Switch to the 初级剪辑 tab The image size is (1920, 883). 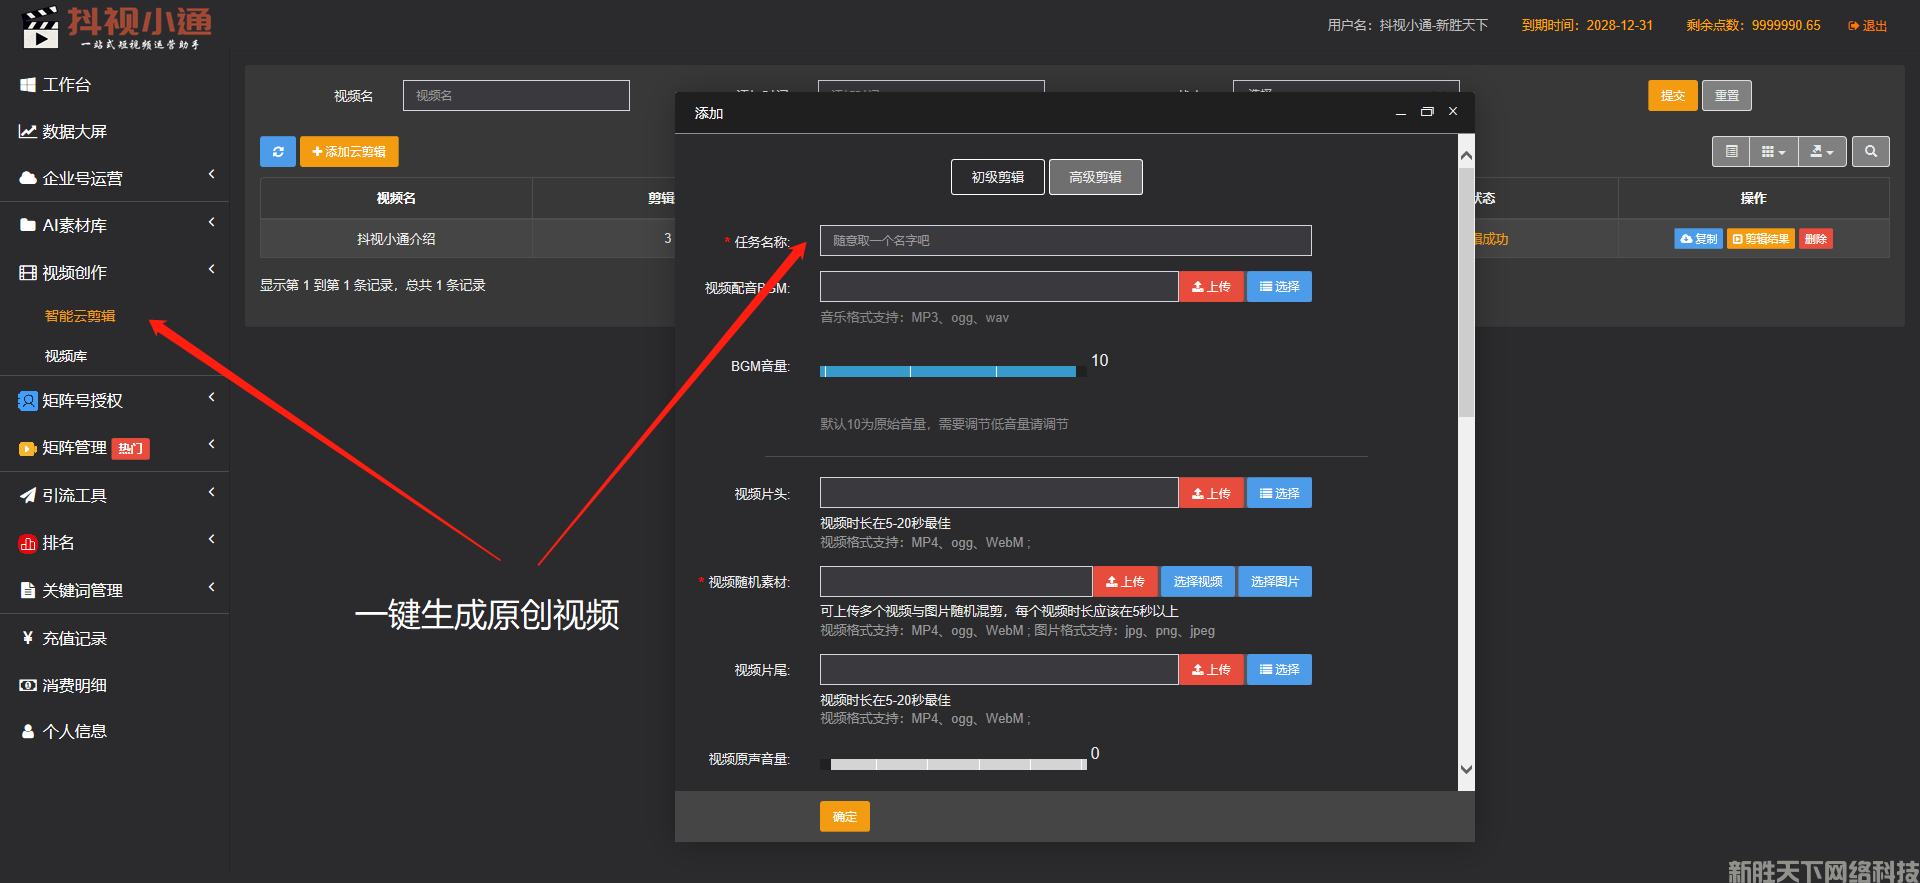coord(997,177)
